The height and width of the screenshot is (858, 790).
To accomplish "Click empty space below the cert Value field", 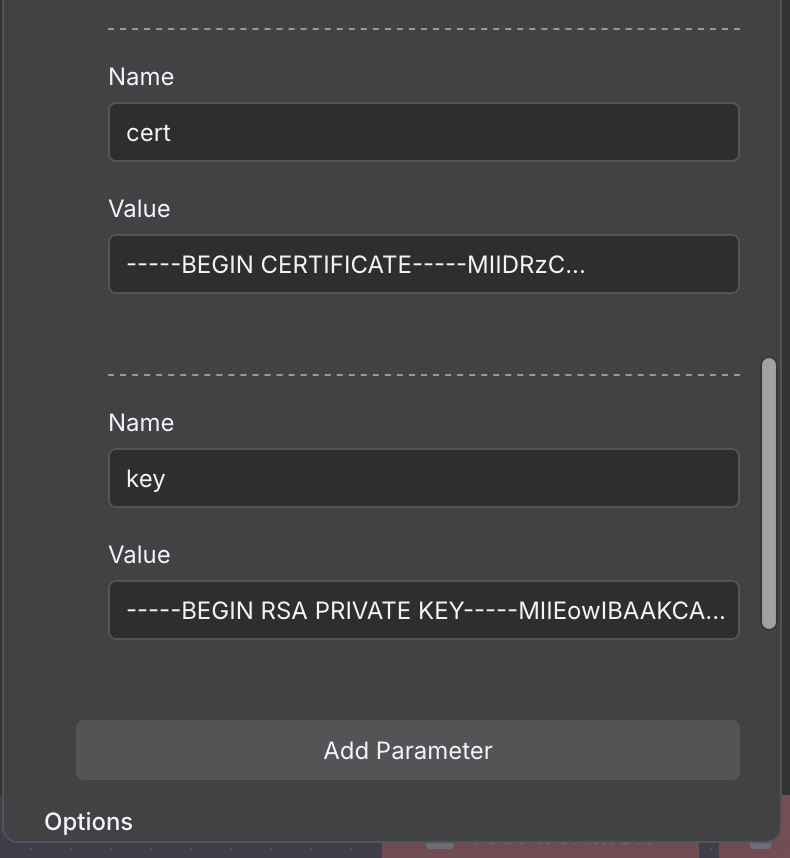I will point(423,330).
